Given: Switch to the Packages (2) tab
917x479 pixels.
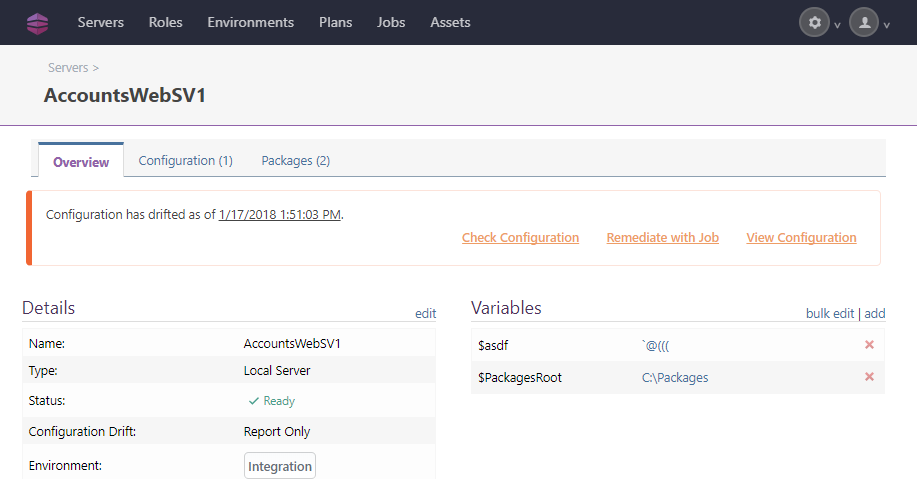Looking at the screenshot, I should coord(295,160).
